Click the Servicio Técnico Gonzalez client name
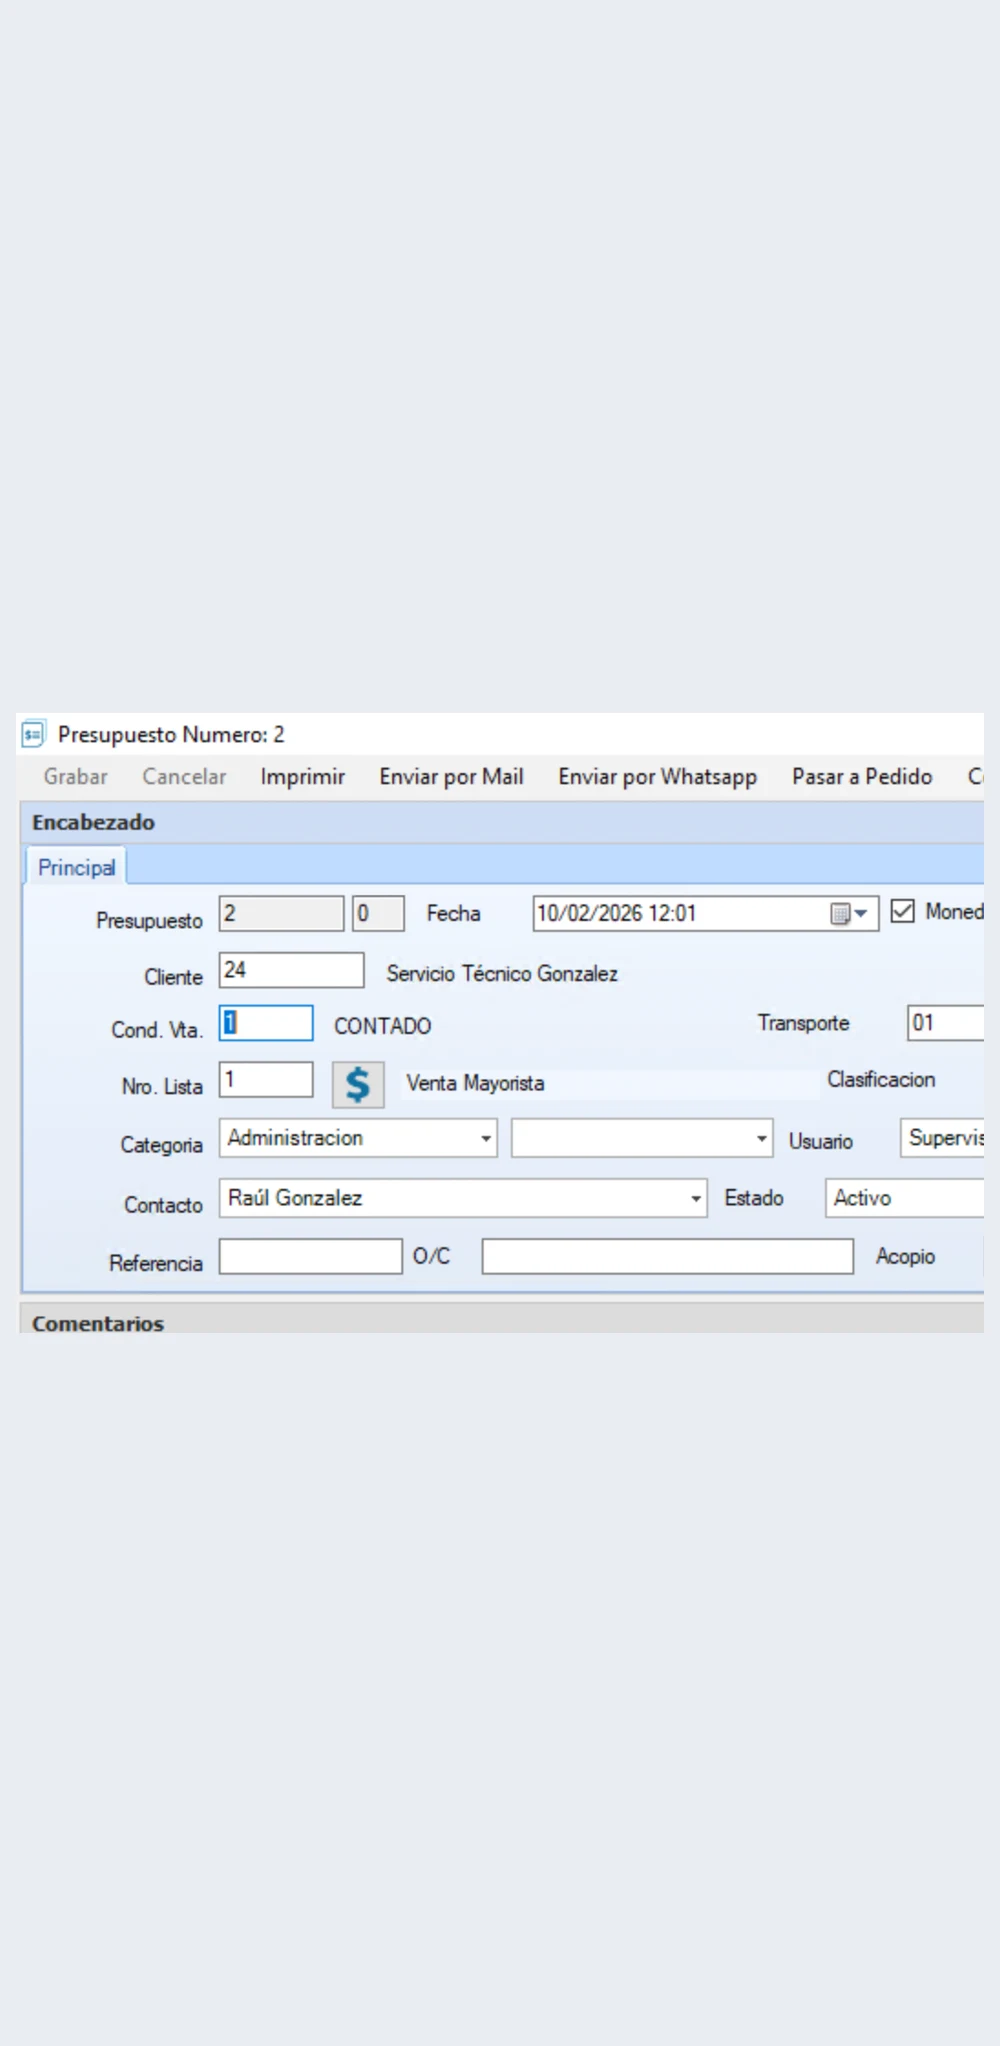The width and height of the screenshot is (1000, 2046). (502, 973)
